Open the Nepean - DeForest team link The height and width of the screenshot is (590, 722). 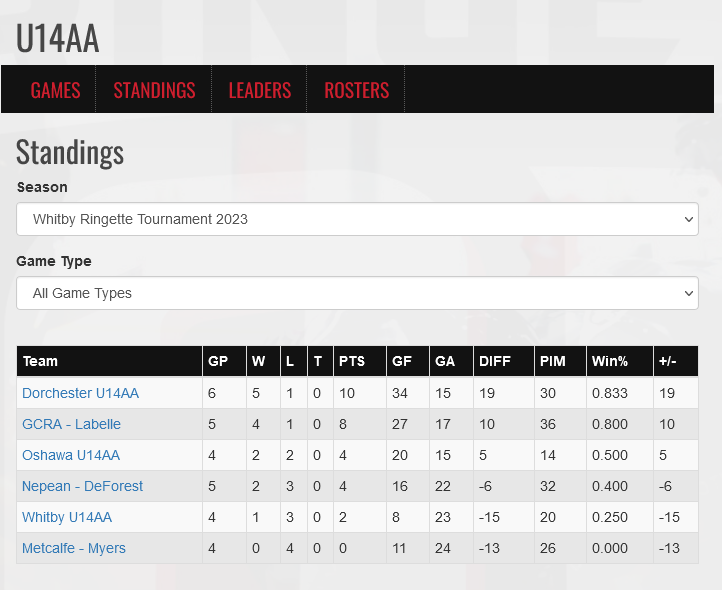coord(82,486)
